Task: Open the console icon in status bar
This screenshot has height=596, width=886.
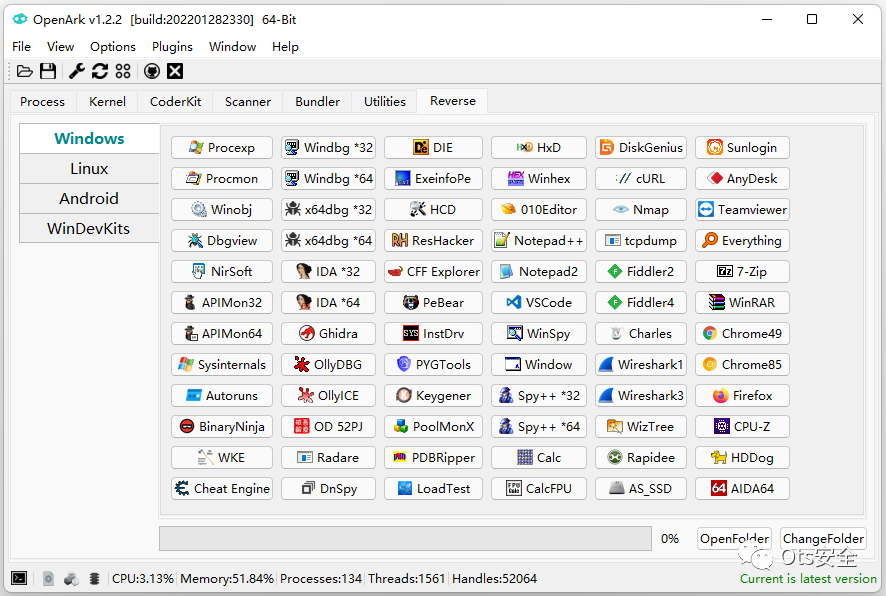Action: (19, 578)
